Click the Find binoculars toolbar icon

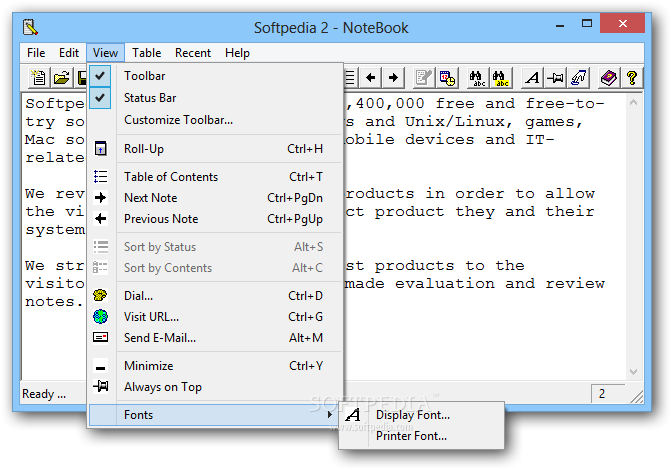click(477, 78)
